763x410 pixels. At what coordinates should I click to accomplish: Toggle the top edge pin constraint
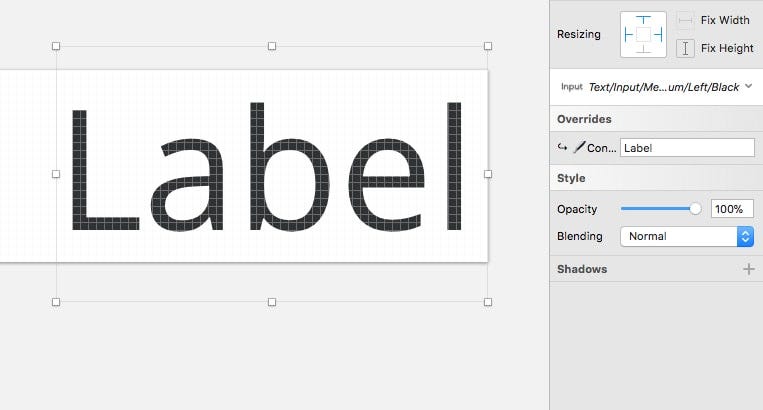pyautogui.click(x=643, y=20)
